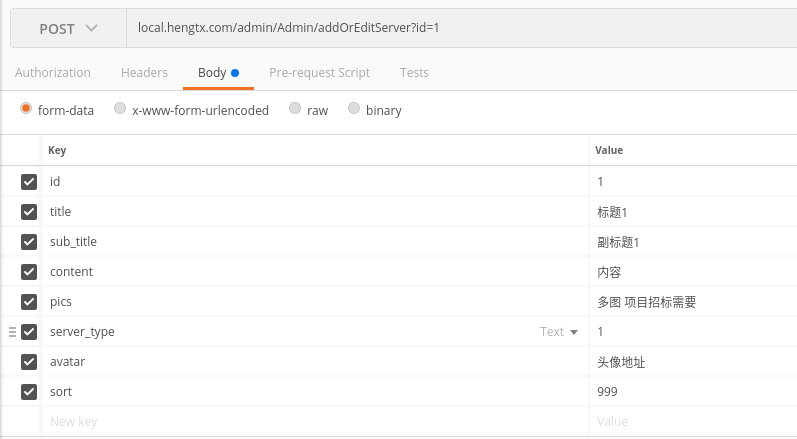Click the sort key field
Viewport: 797px width, 439px height.
315,391
